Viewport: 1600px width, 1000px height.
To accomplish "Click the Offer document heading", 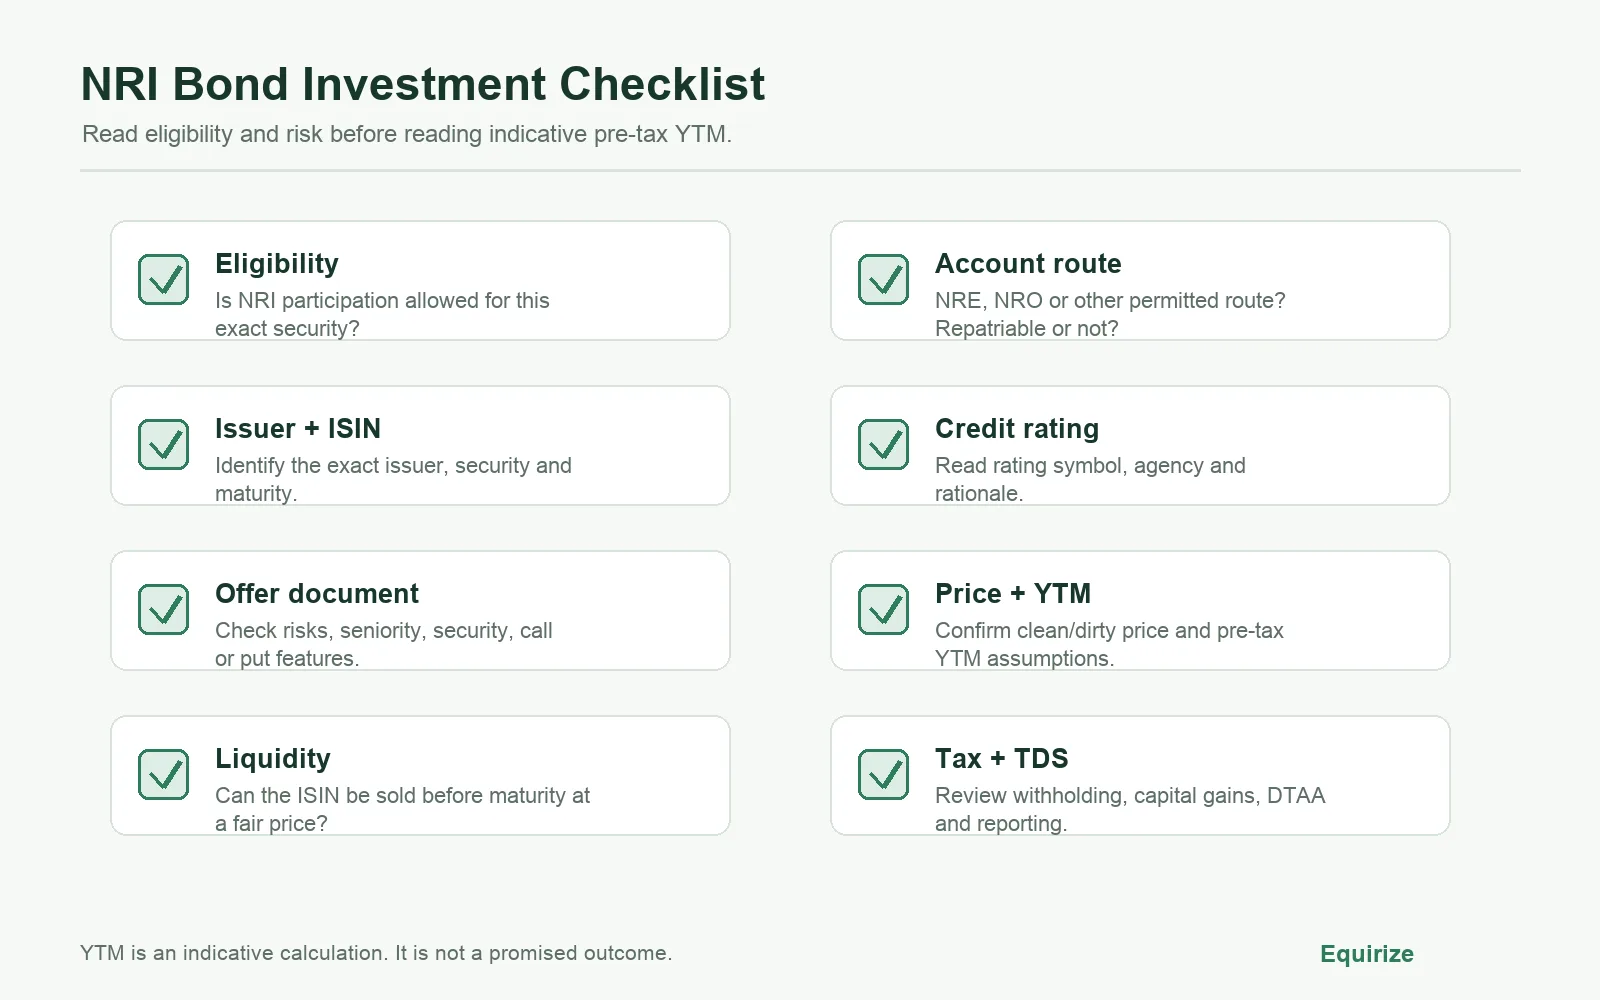I will point(317,594).
